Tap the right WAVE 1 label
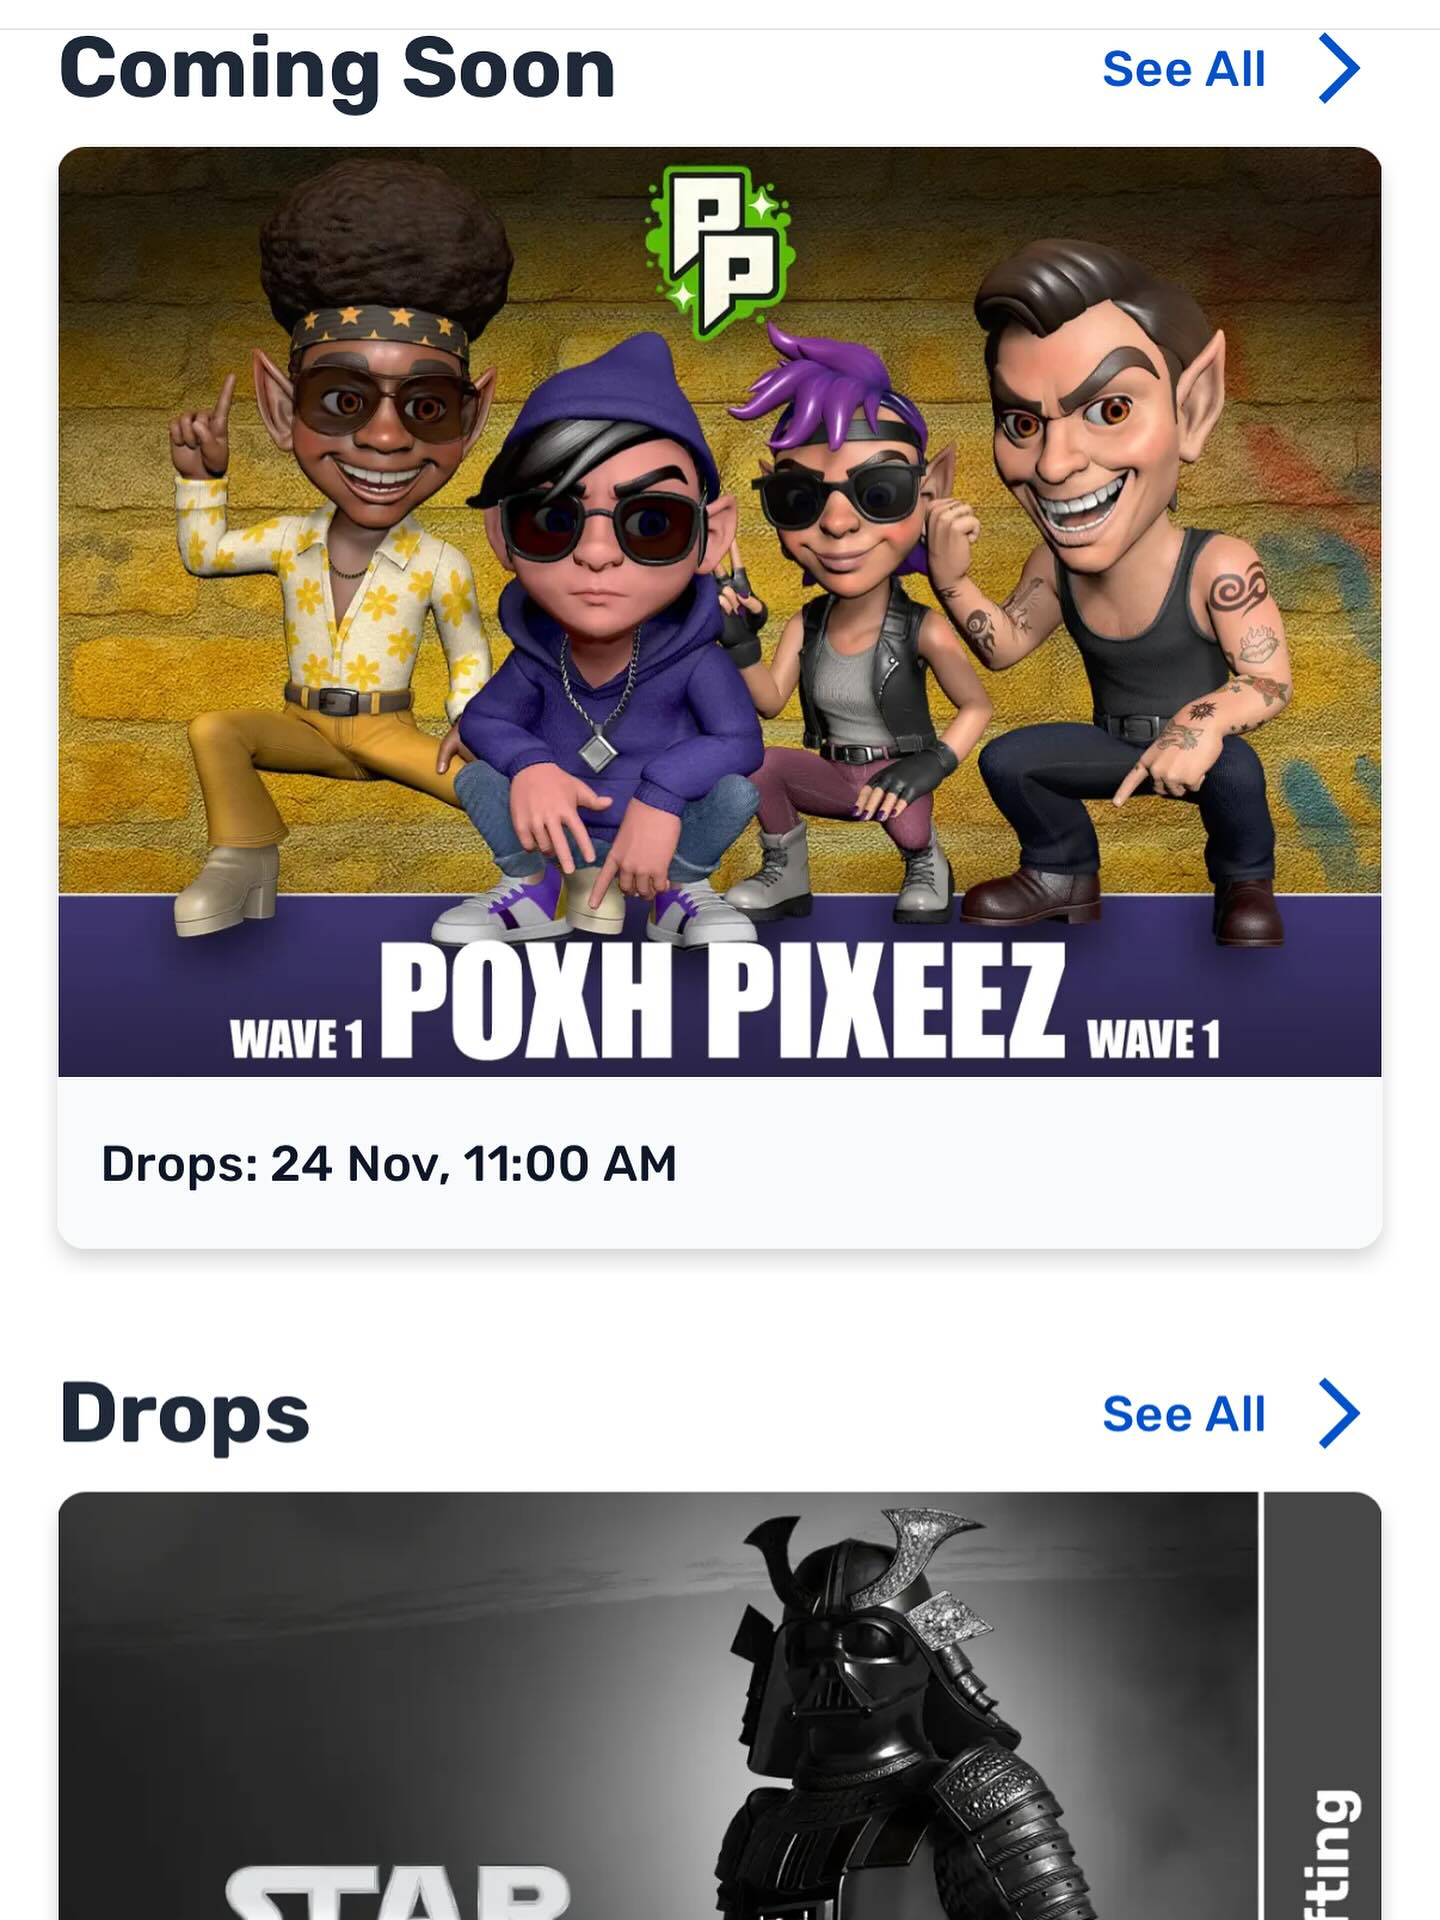Image resolution: width=1440 pixels, height=1920 pixels. click(1153, 1039)
